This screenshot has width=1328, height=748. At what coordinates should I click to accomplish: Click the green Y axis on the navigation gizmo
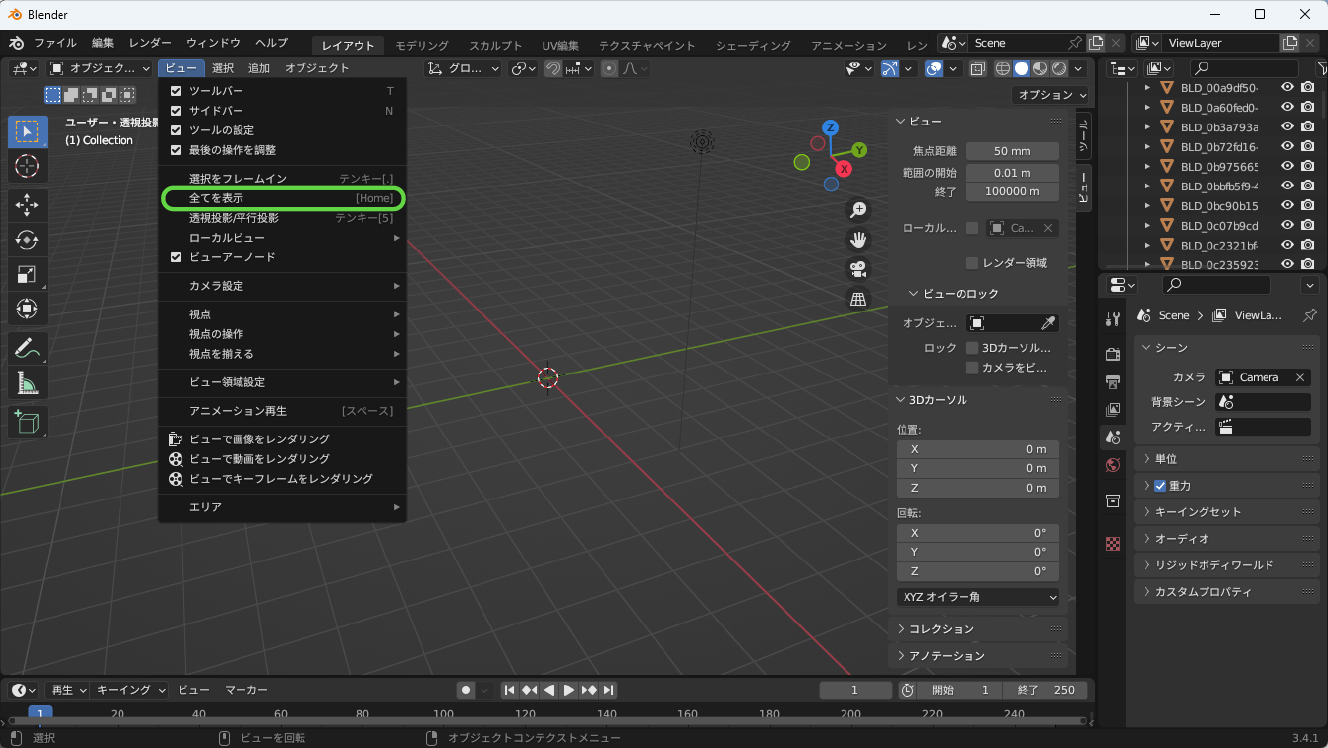pyautogui.click(x=859, y=150)
